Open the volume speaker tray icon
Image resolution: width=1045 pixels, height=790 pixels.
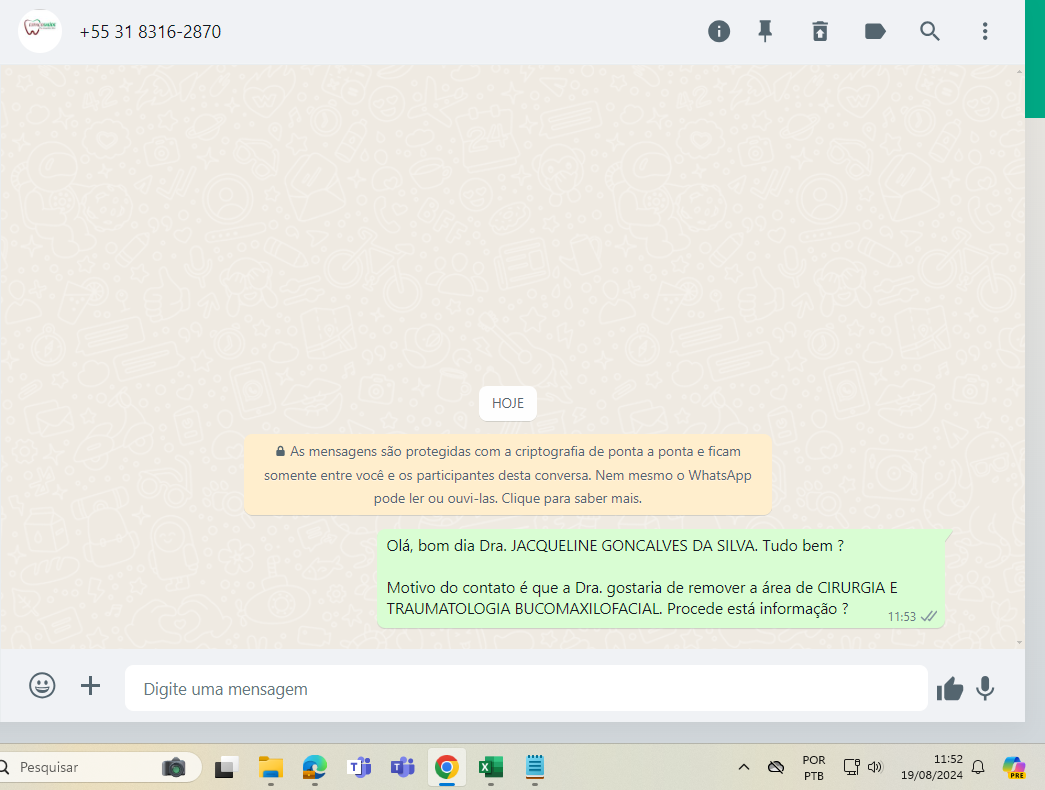coord(875,767)
